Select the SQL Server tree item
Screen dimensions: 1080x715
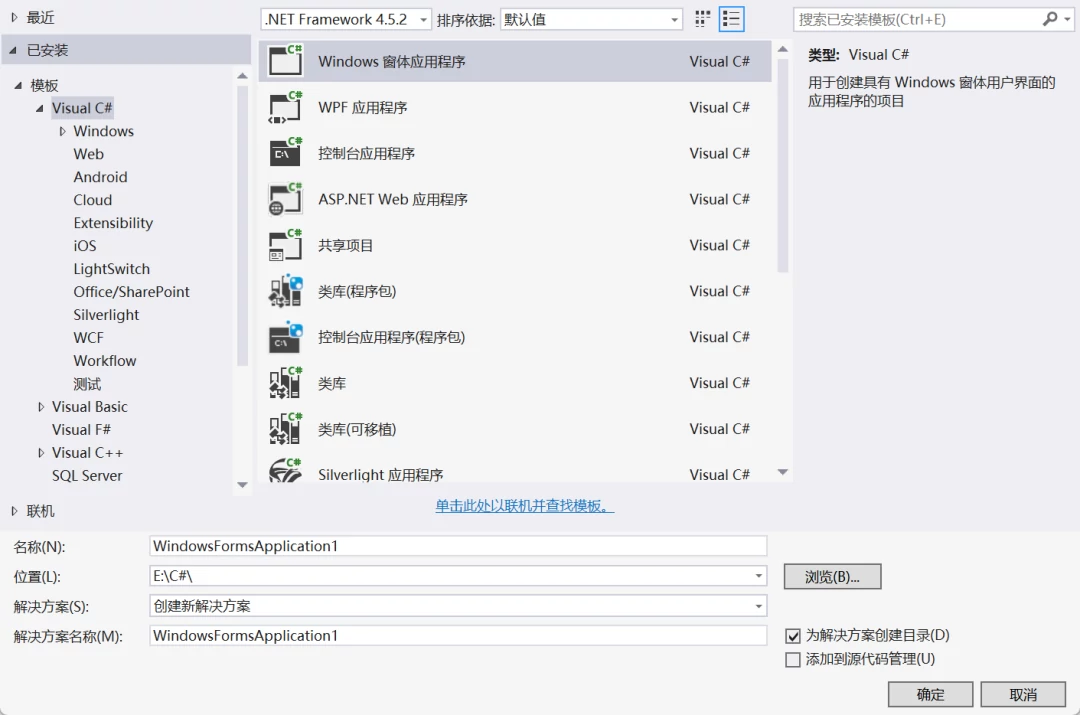pos(87,476)
